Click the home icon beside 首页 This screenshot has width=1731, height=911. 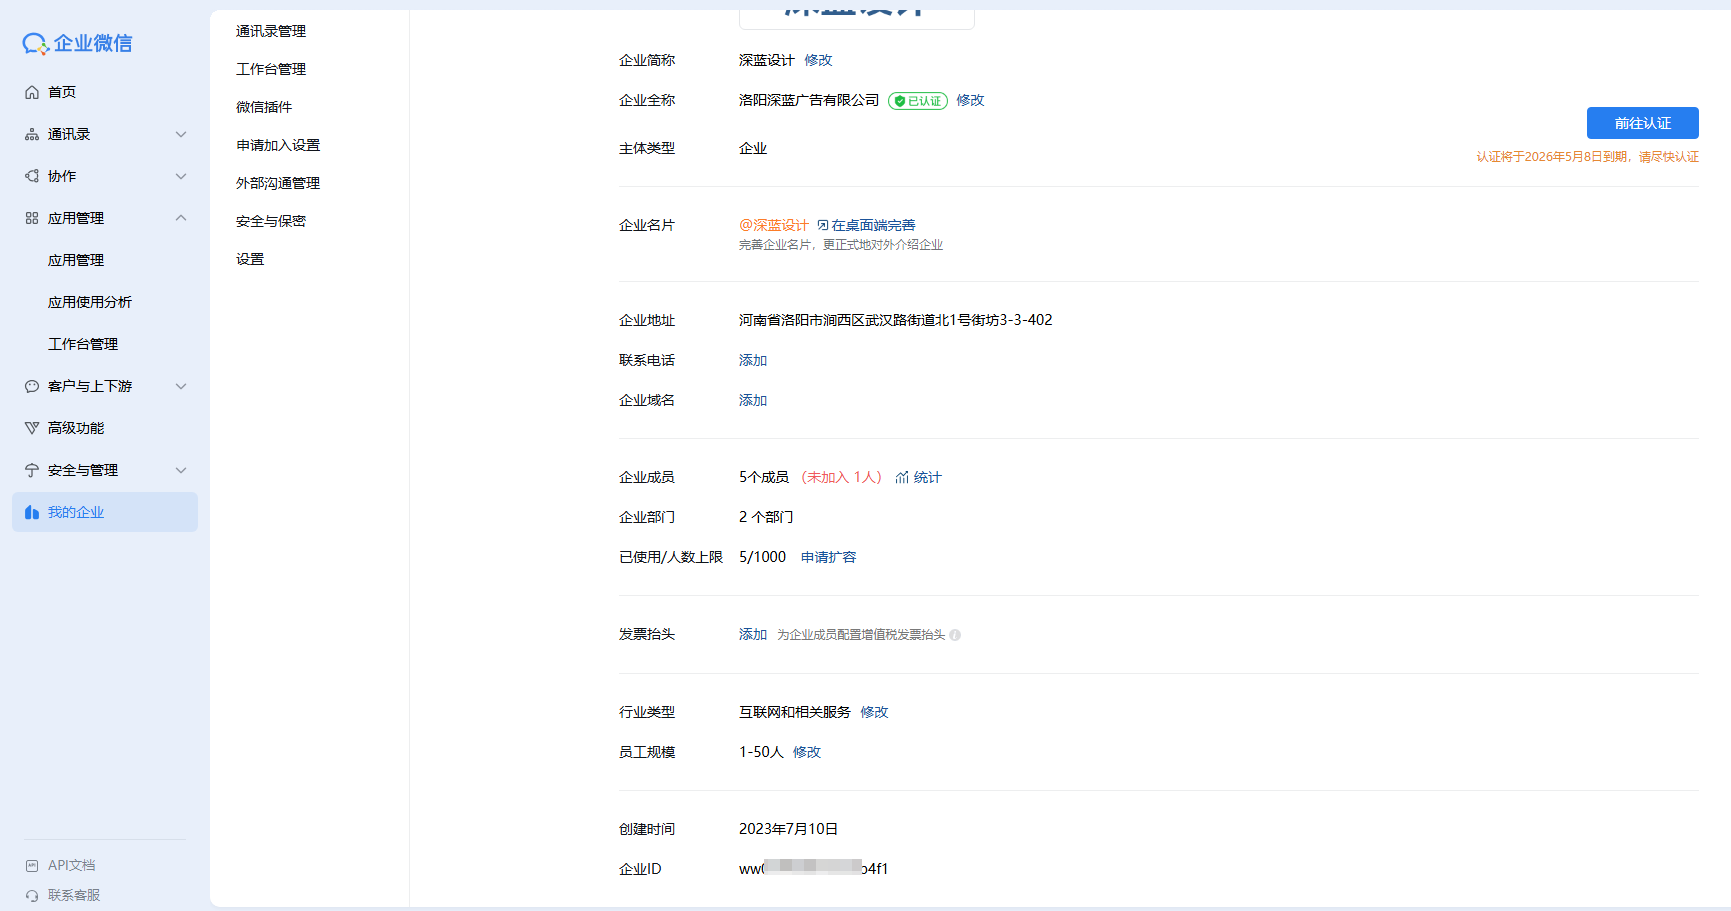click(32, 92)
